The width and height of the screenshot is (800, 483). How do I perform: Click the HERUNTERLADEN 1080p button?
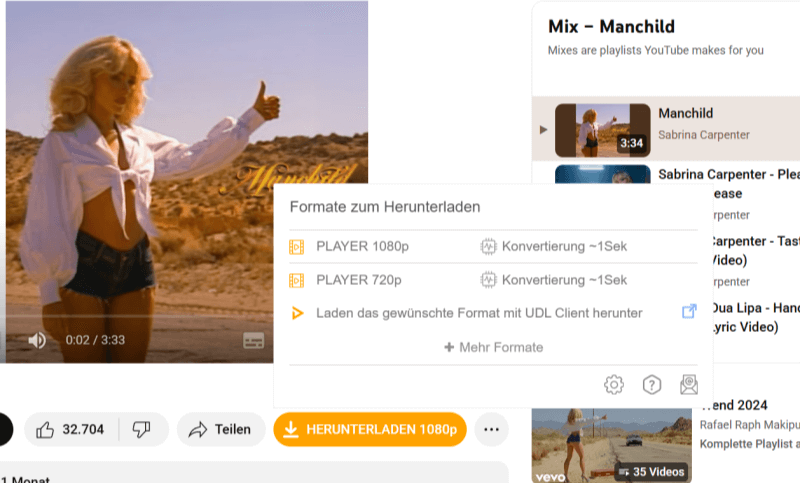coord(370,429)
